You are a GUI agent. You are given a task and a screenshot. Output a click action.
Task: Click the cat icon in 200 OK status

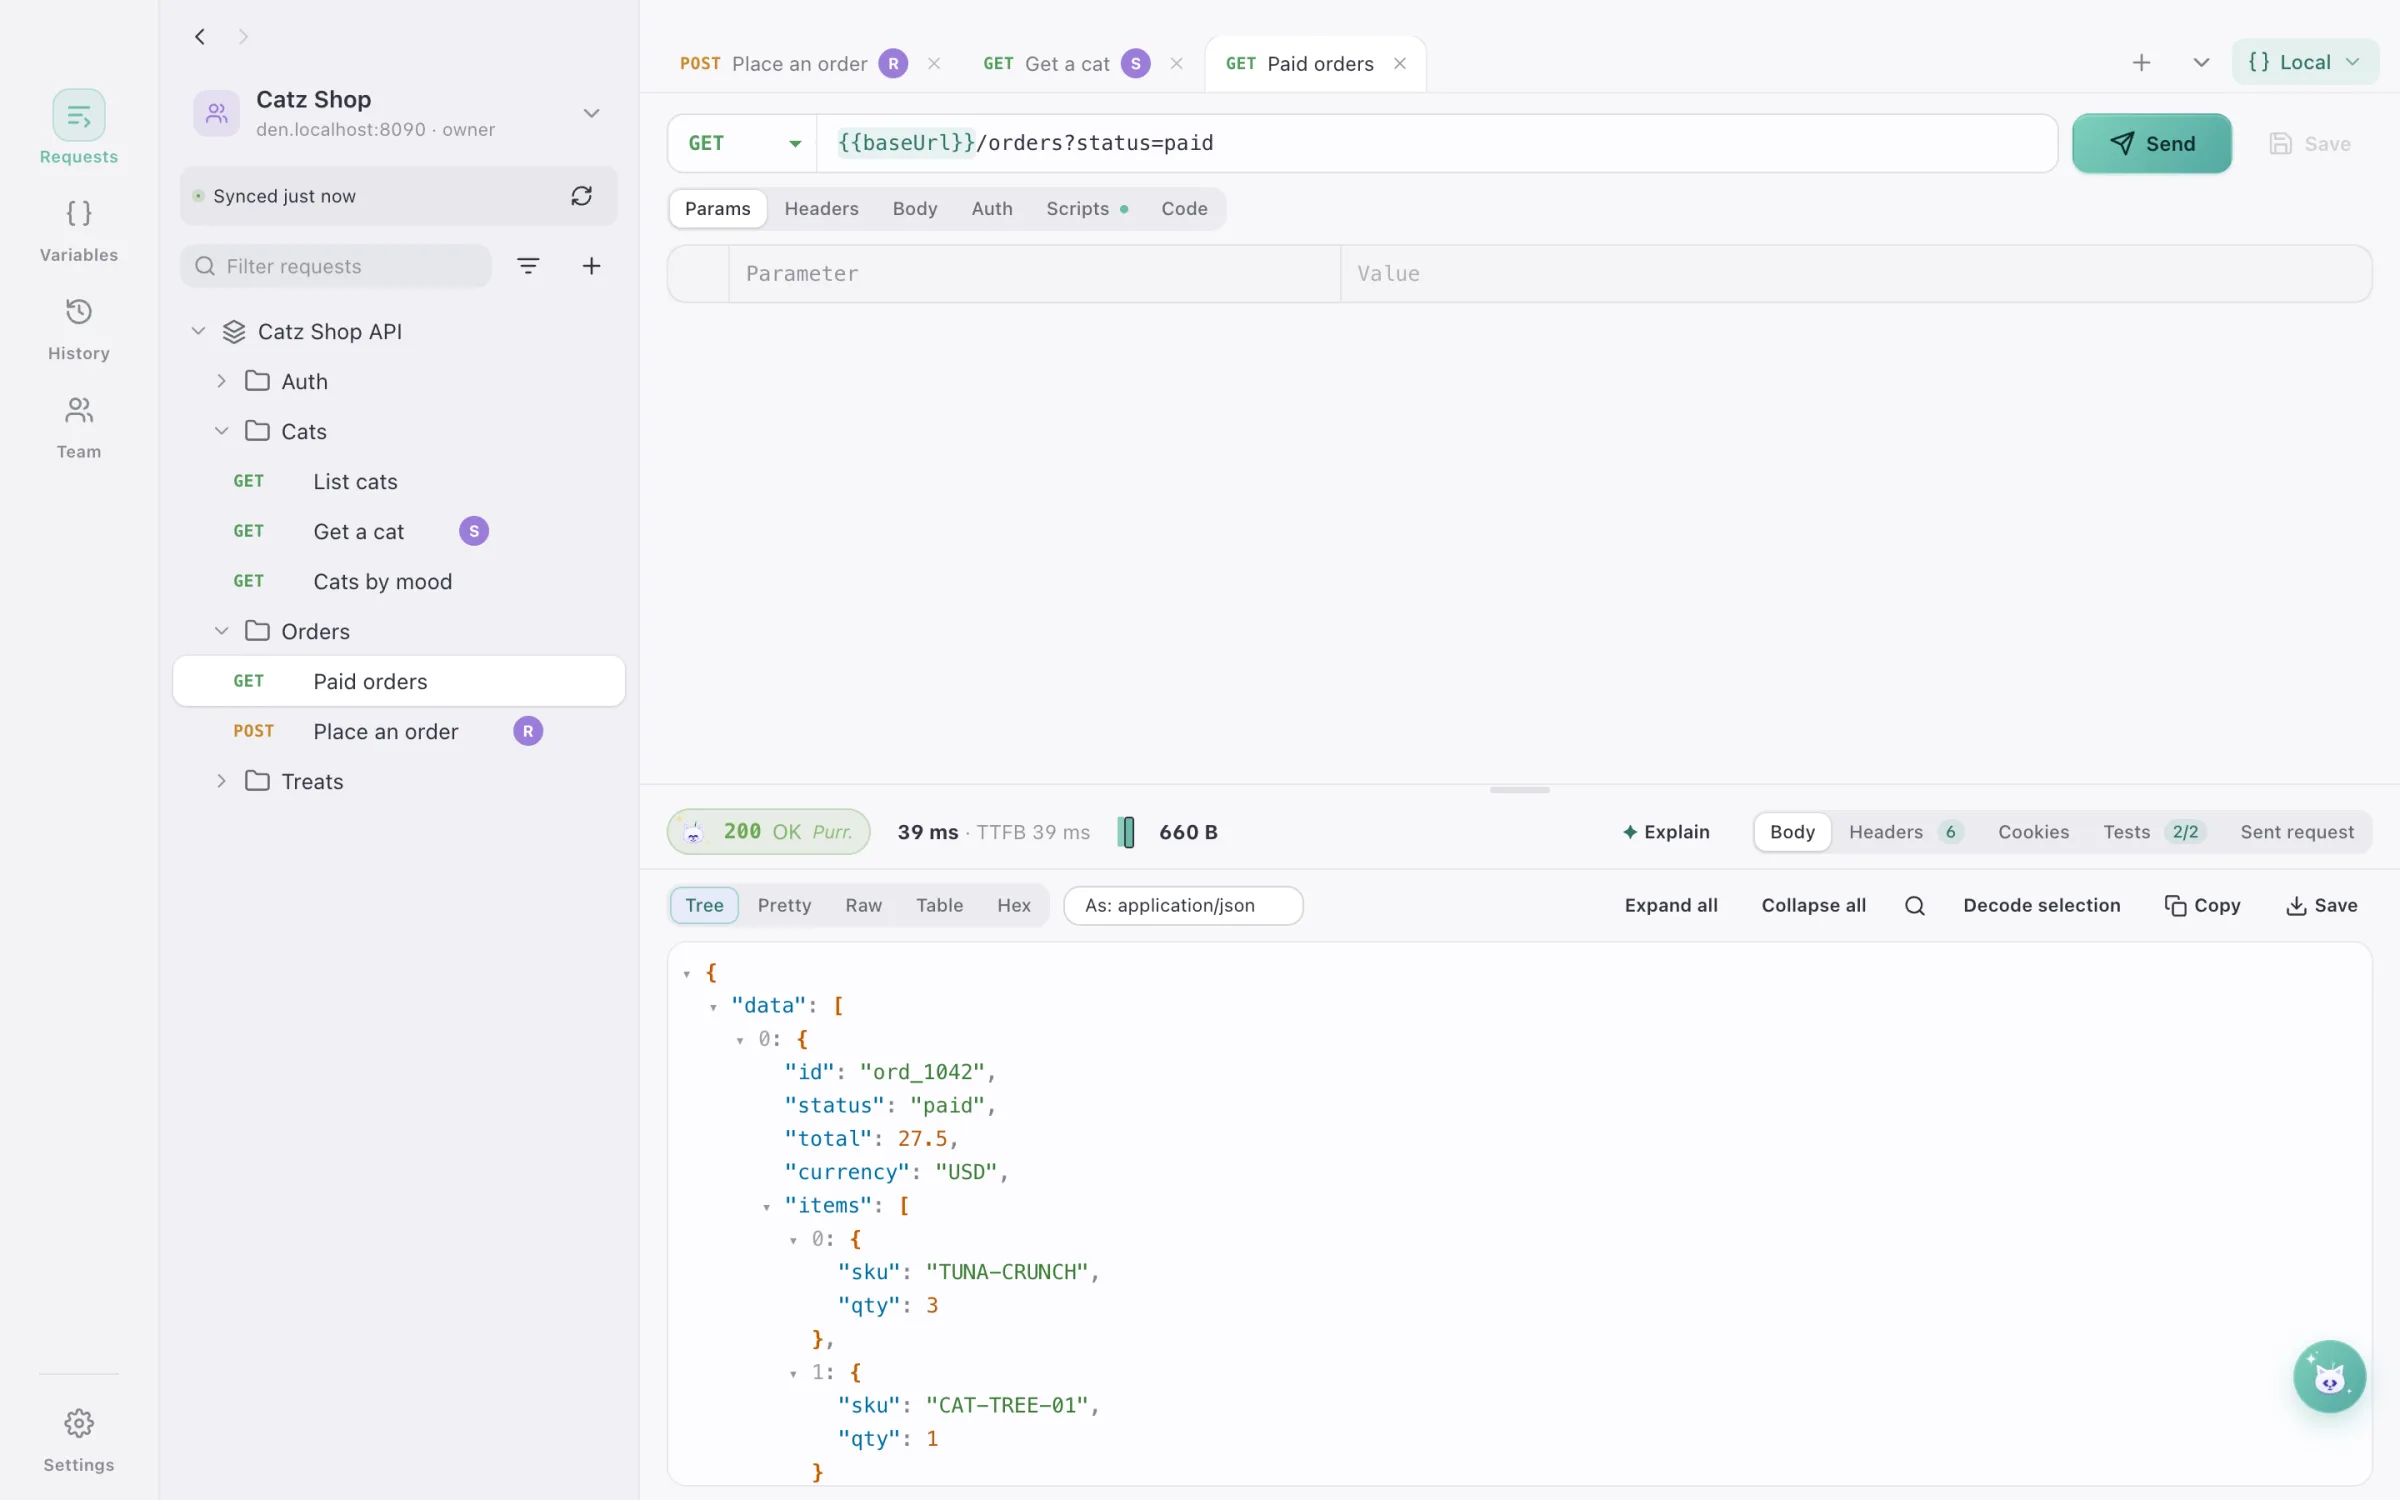pos(693,832)
